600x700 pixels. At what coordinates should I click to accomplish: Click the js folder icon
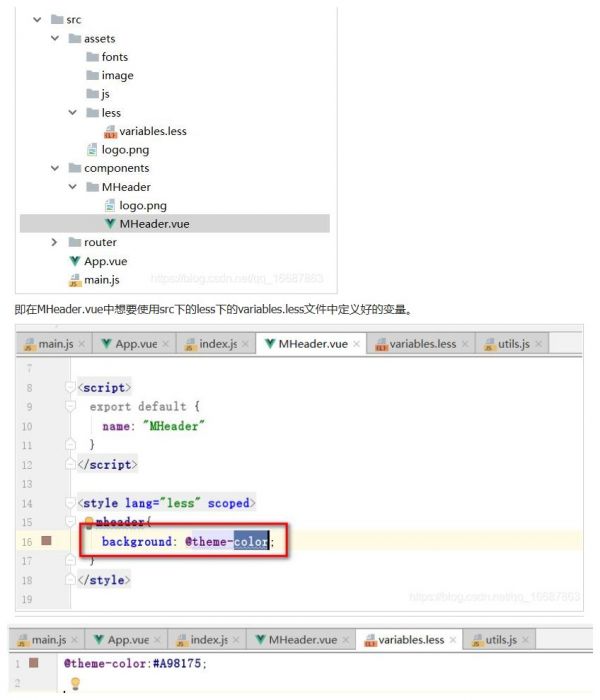(92, 94)
